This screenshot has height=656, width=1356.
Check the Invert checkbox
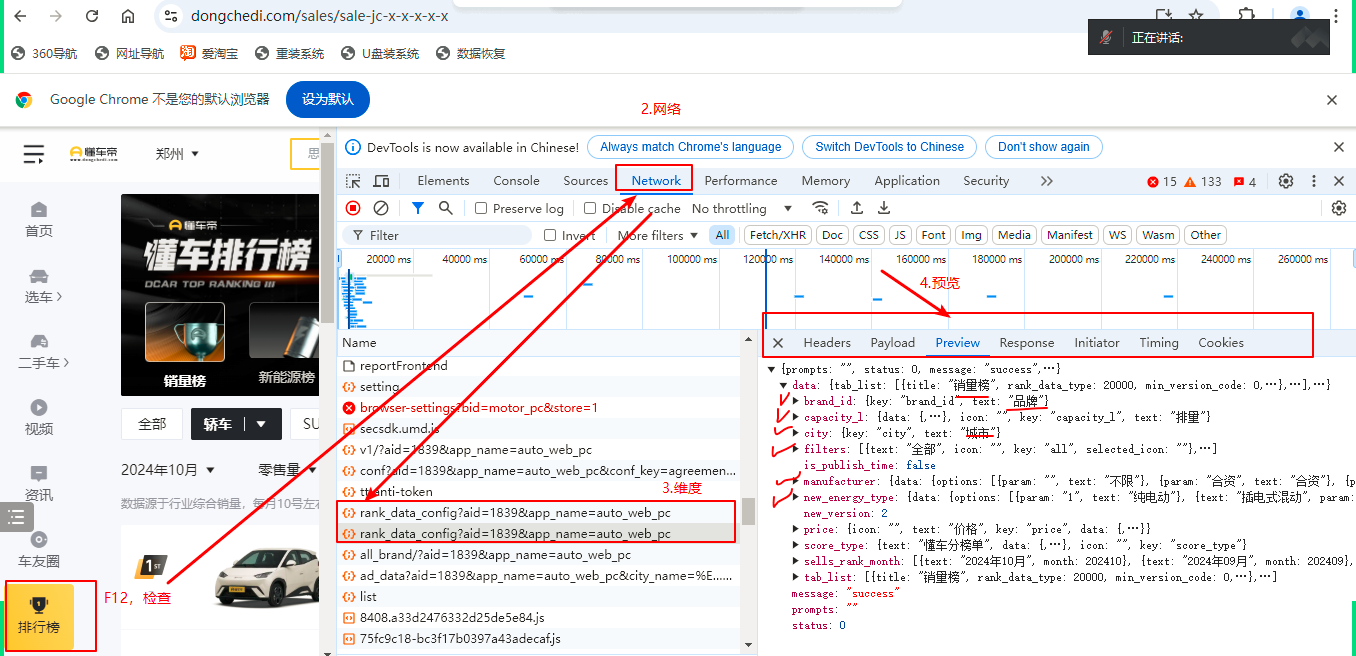pos(550,235)
